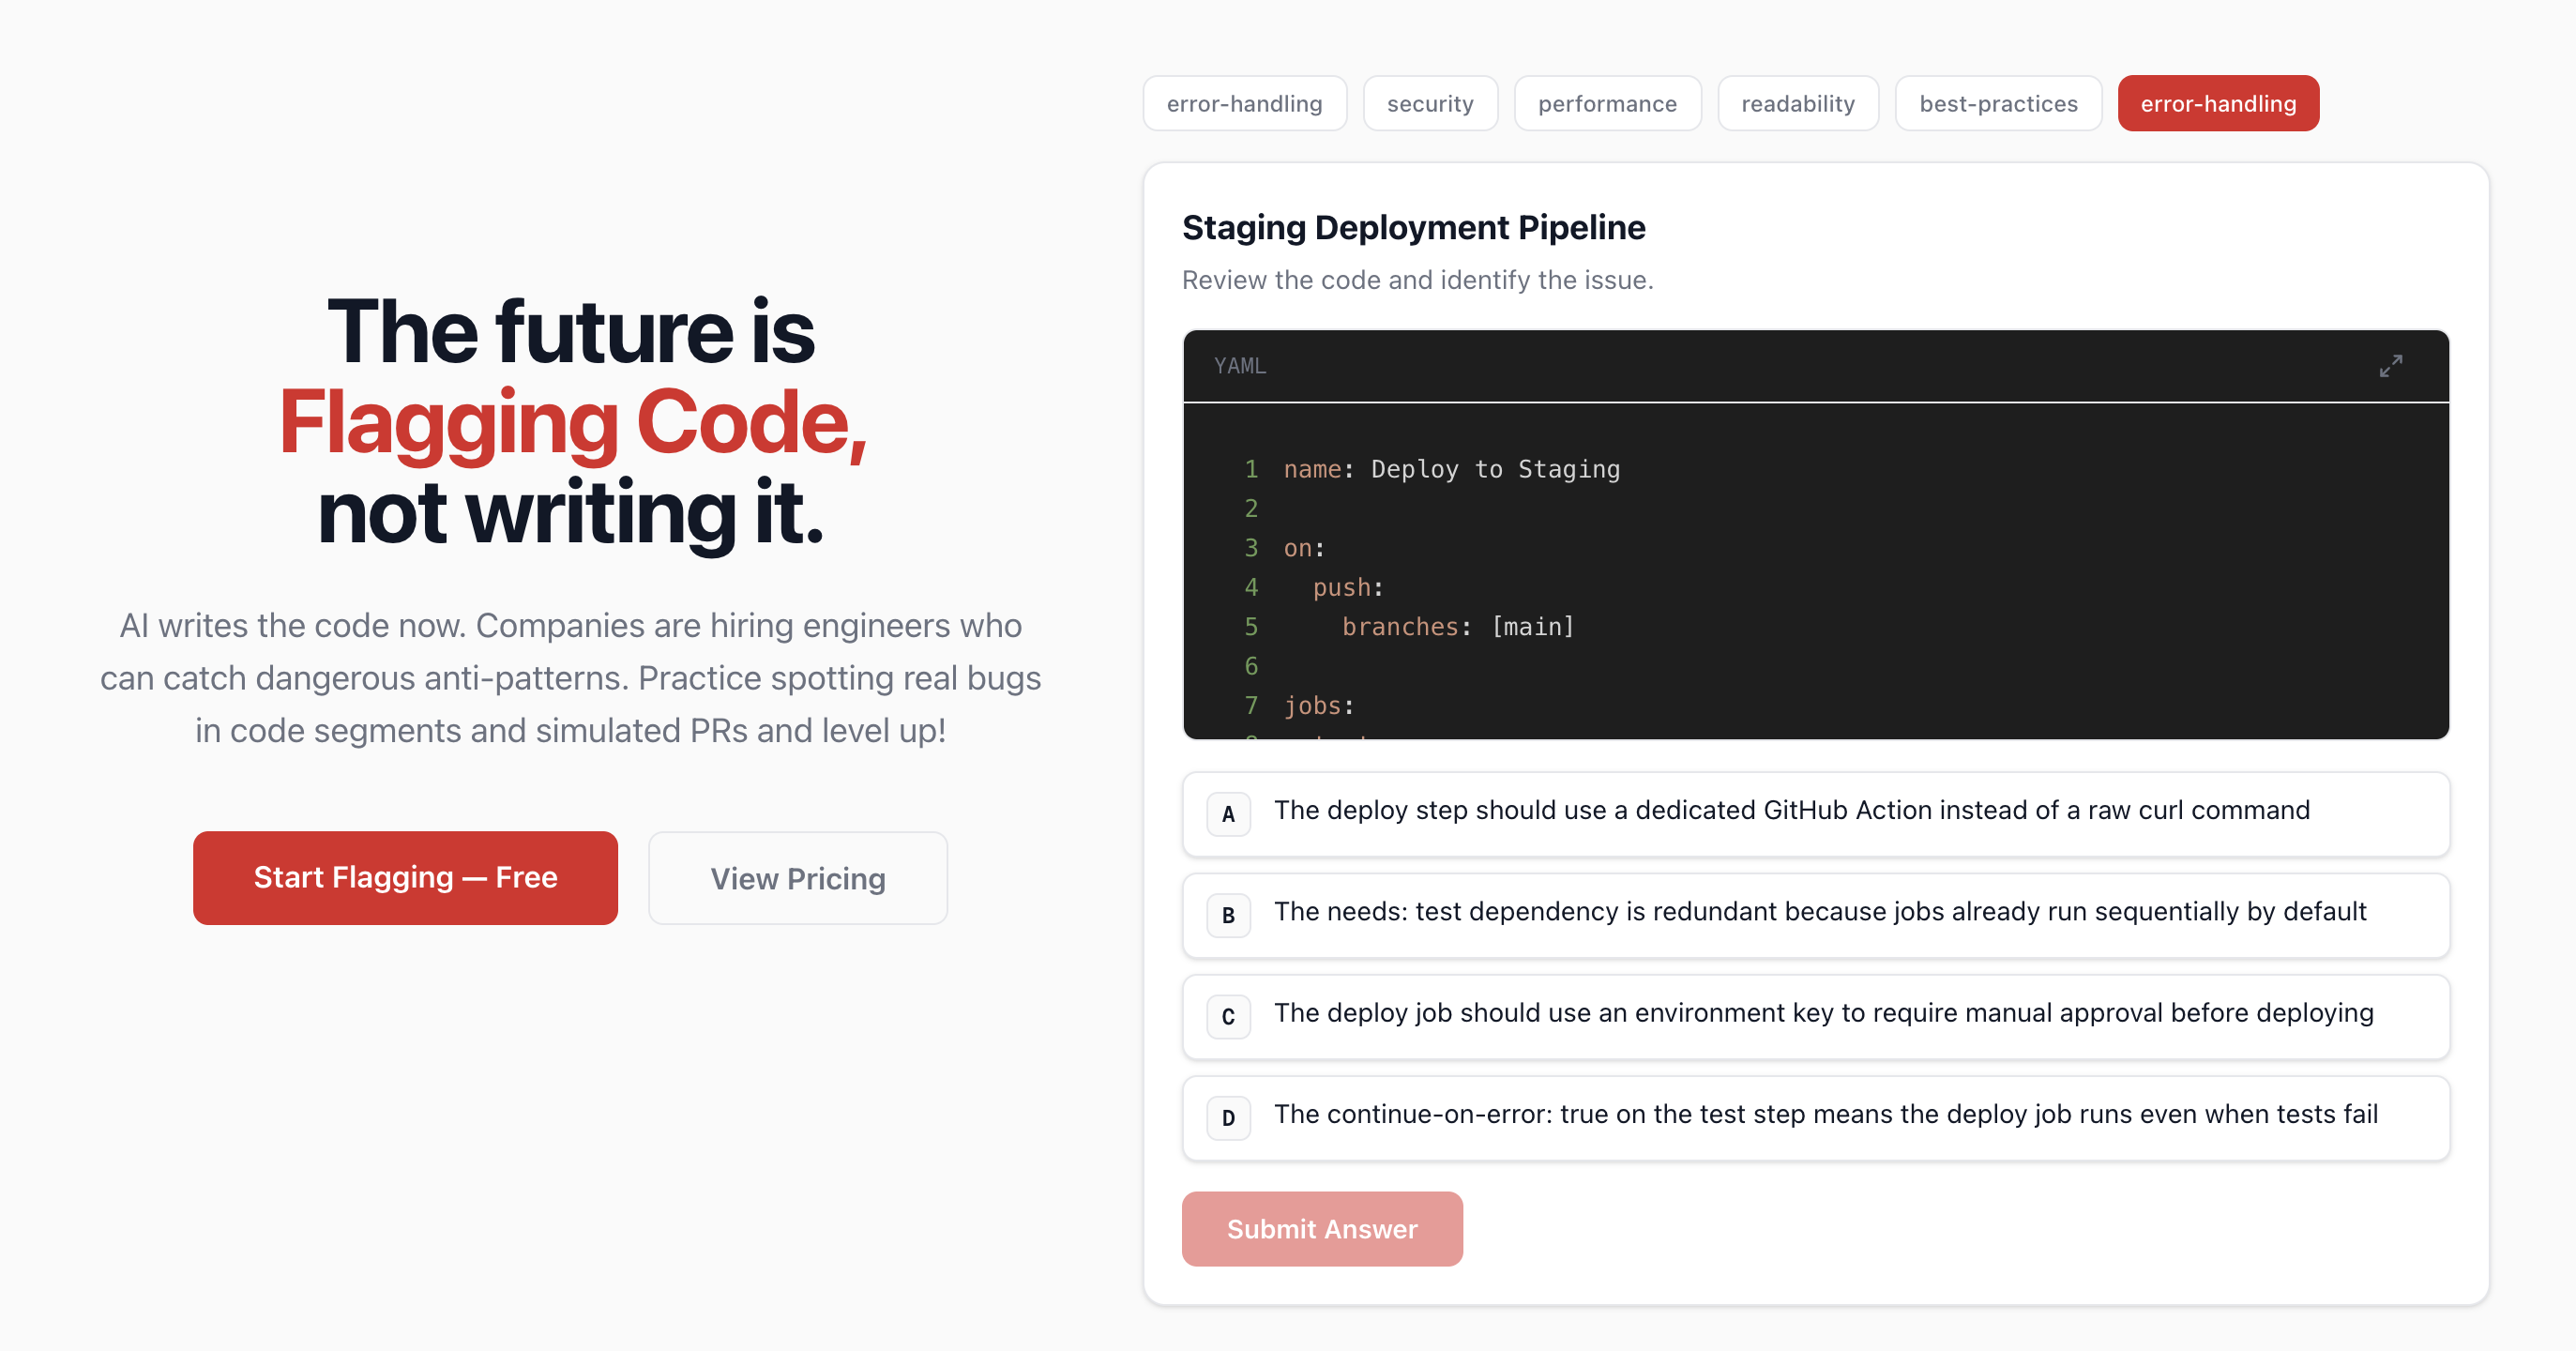Switch to the best-practices category tag

coord(1997,103)
